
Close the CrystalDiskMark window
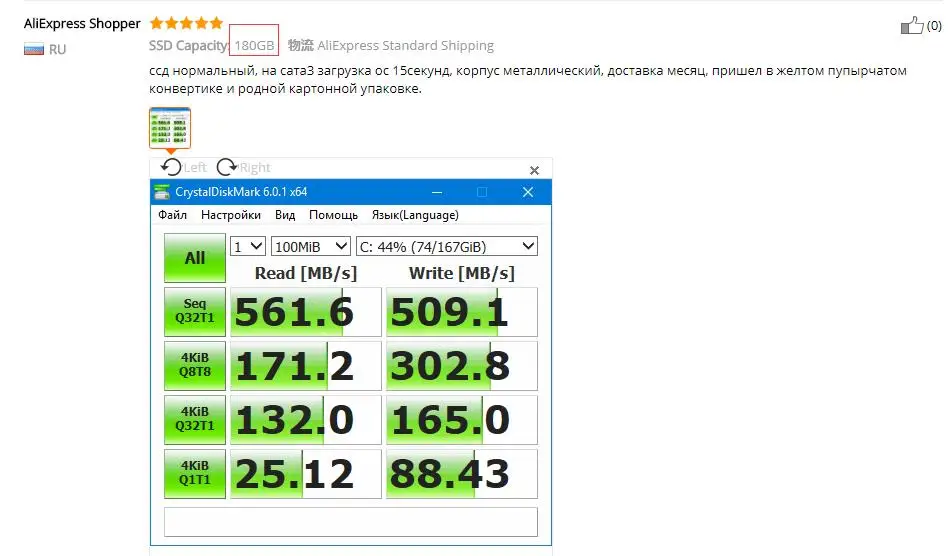(528, 192)
